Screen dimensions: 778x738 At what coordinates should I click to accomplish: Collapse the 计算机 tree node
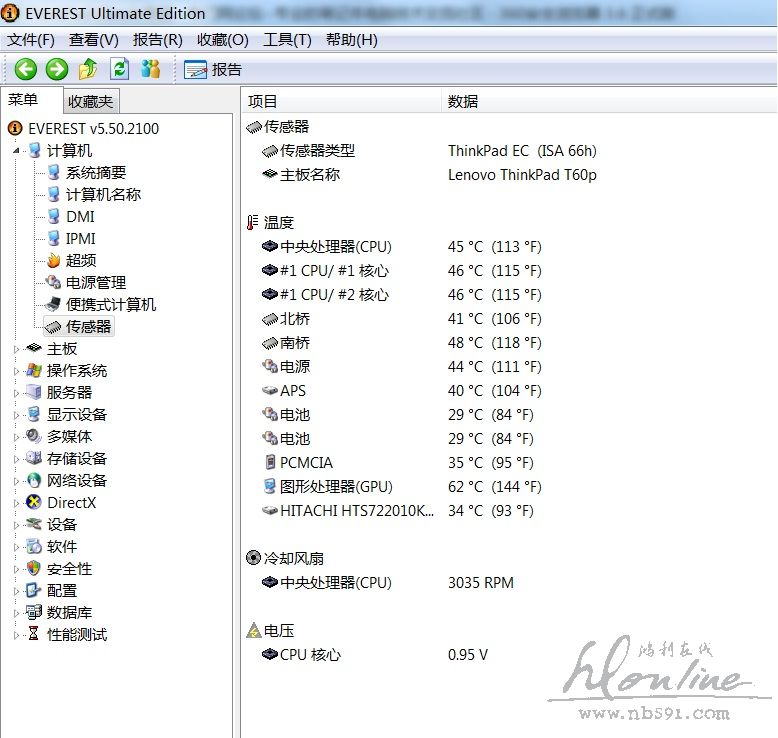point(16,151)
